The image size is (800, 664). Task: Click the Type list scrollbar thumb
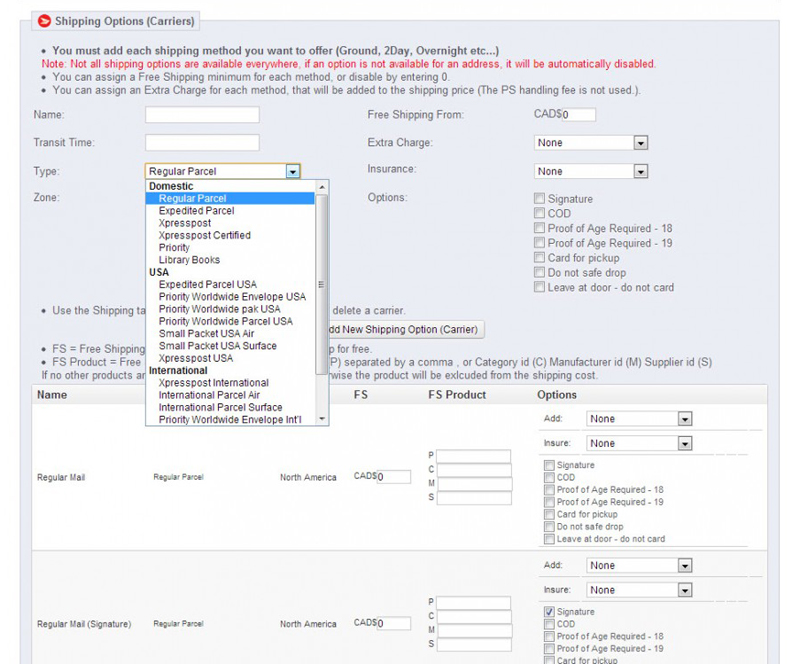tap(321, 284)
